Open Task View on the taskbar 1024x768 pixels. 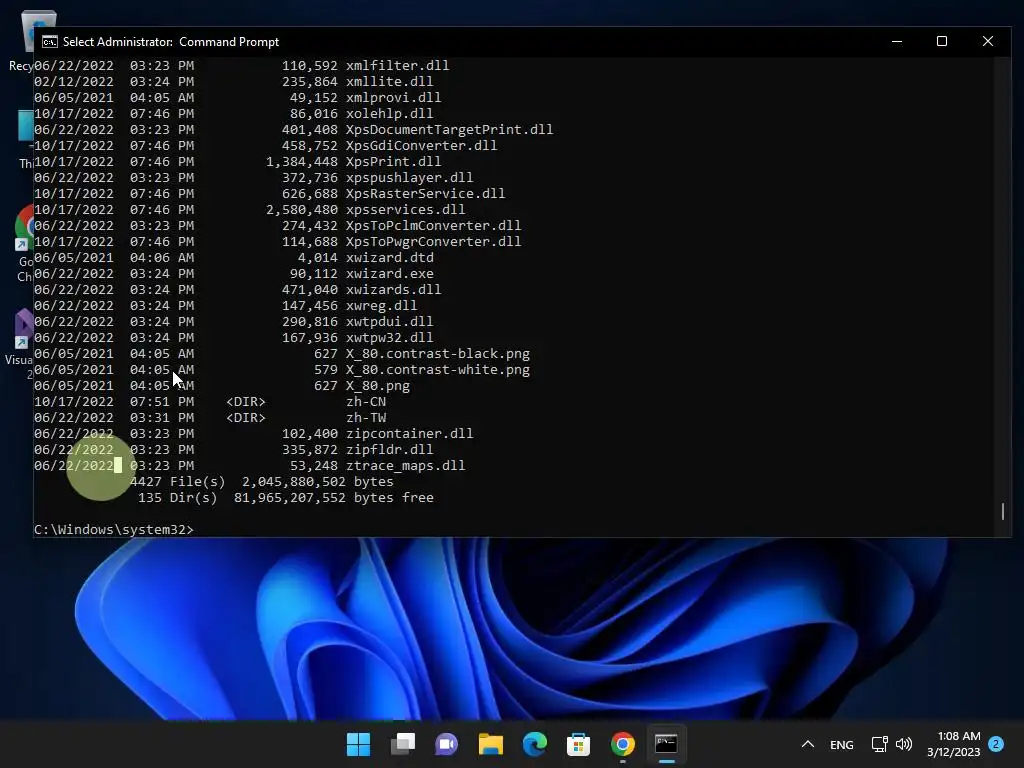point(402,744)
